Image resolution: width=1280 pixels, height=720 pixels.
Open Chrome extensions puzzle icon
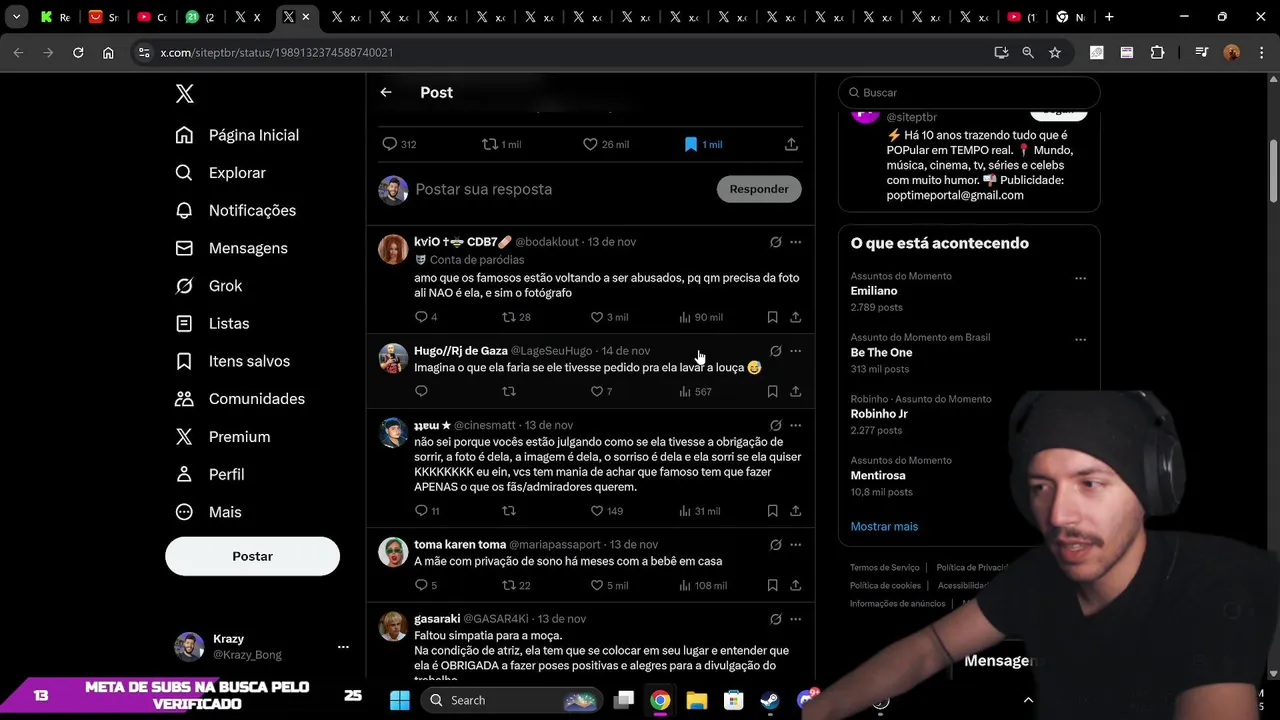1158,52
